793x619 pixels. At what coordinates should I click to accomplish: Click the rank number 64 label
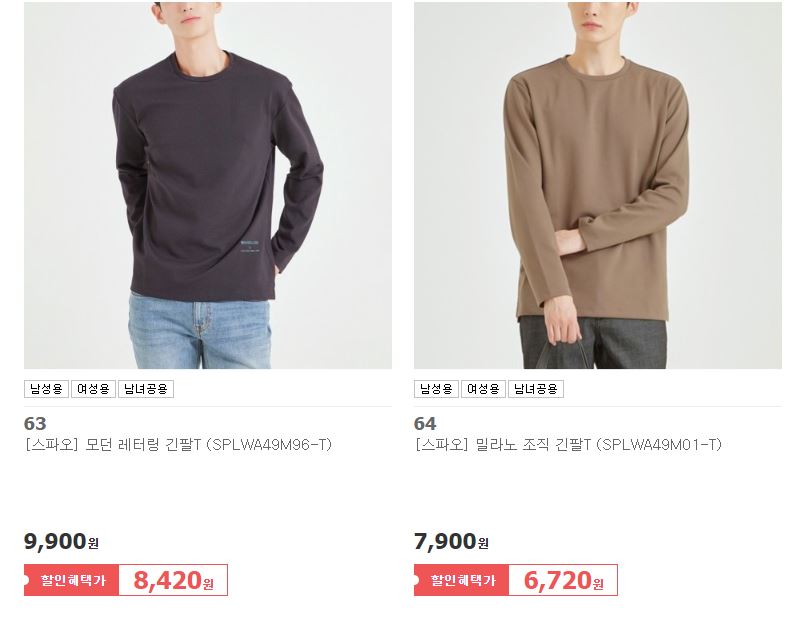pos(425,423)
